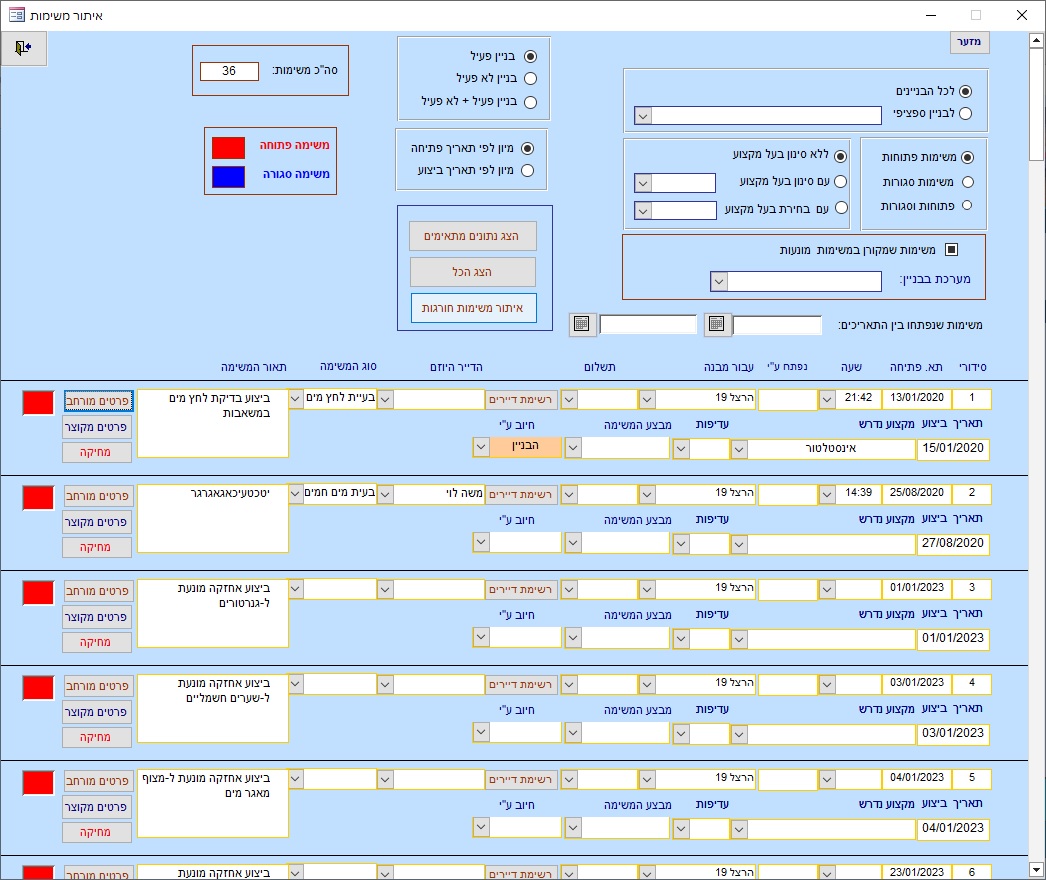Click the opening date 23/01/2023 of task 6
Screen dimensions: 1046x880
(917, 872)
